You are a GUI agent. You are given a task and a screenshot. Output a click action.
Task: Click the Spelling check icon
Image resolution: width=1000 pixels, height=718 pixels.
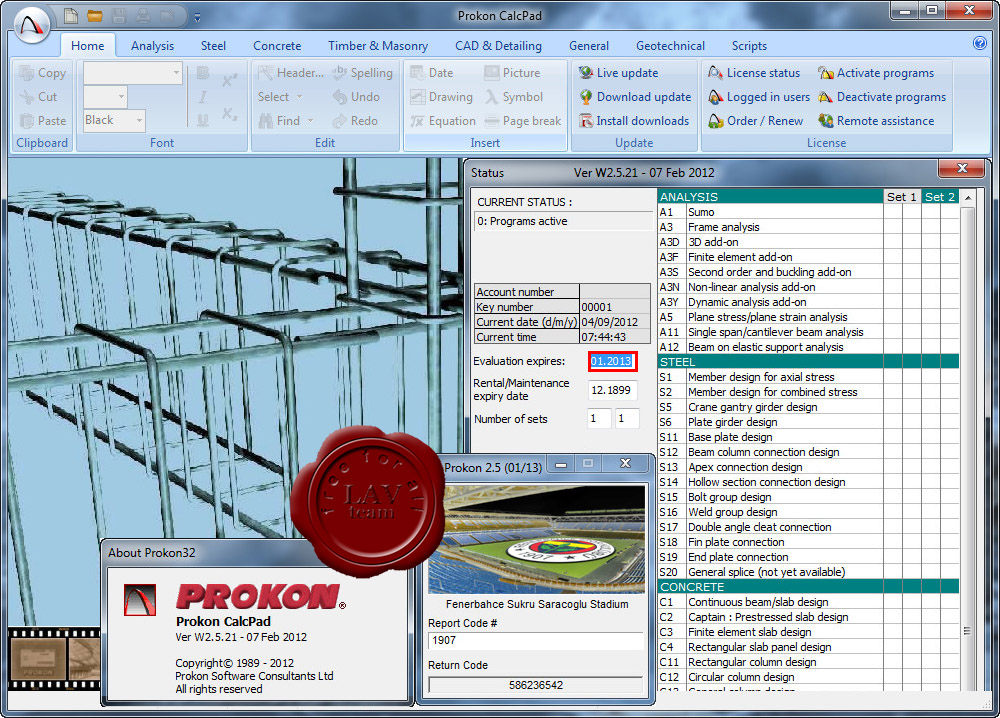pos(340,73)
